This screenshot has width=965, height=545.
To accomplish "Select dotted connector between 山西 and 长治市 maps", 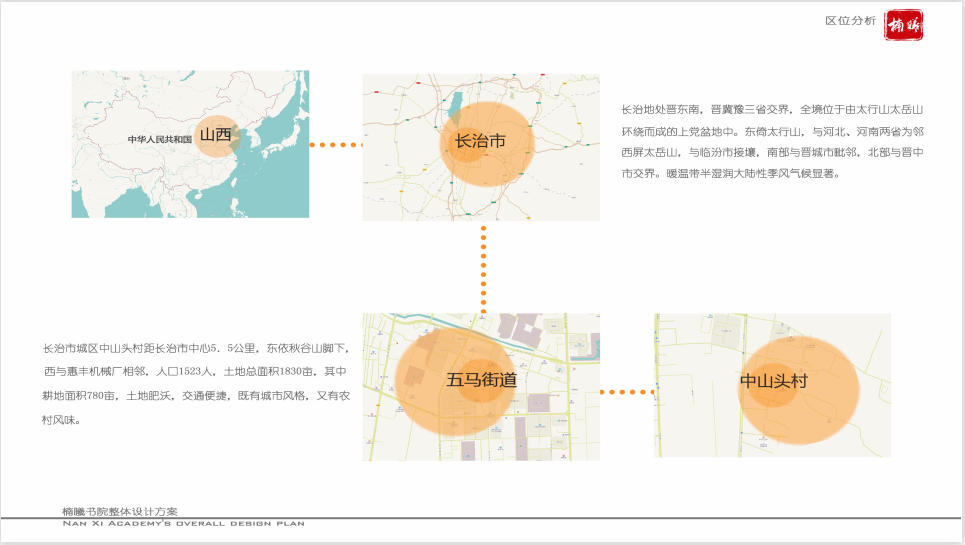I will (x=335, y=145).
